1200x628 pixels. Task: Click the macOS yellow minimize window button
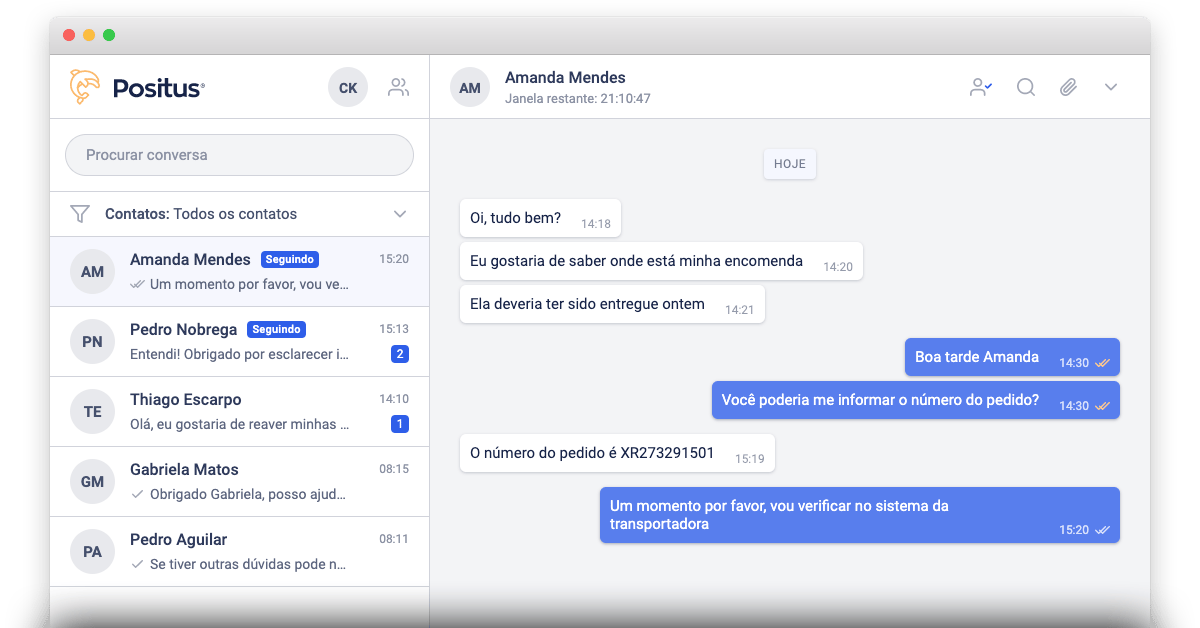pos(89,35)
